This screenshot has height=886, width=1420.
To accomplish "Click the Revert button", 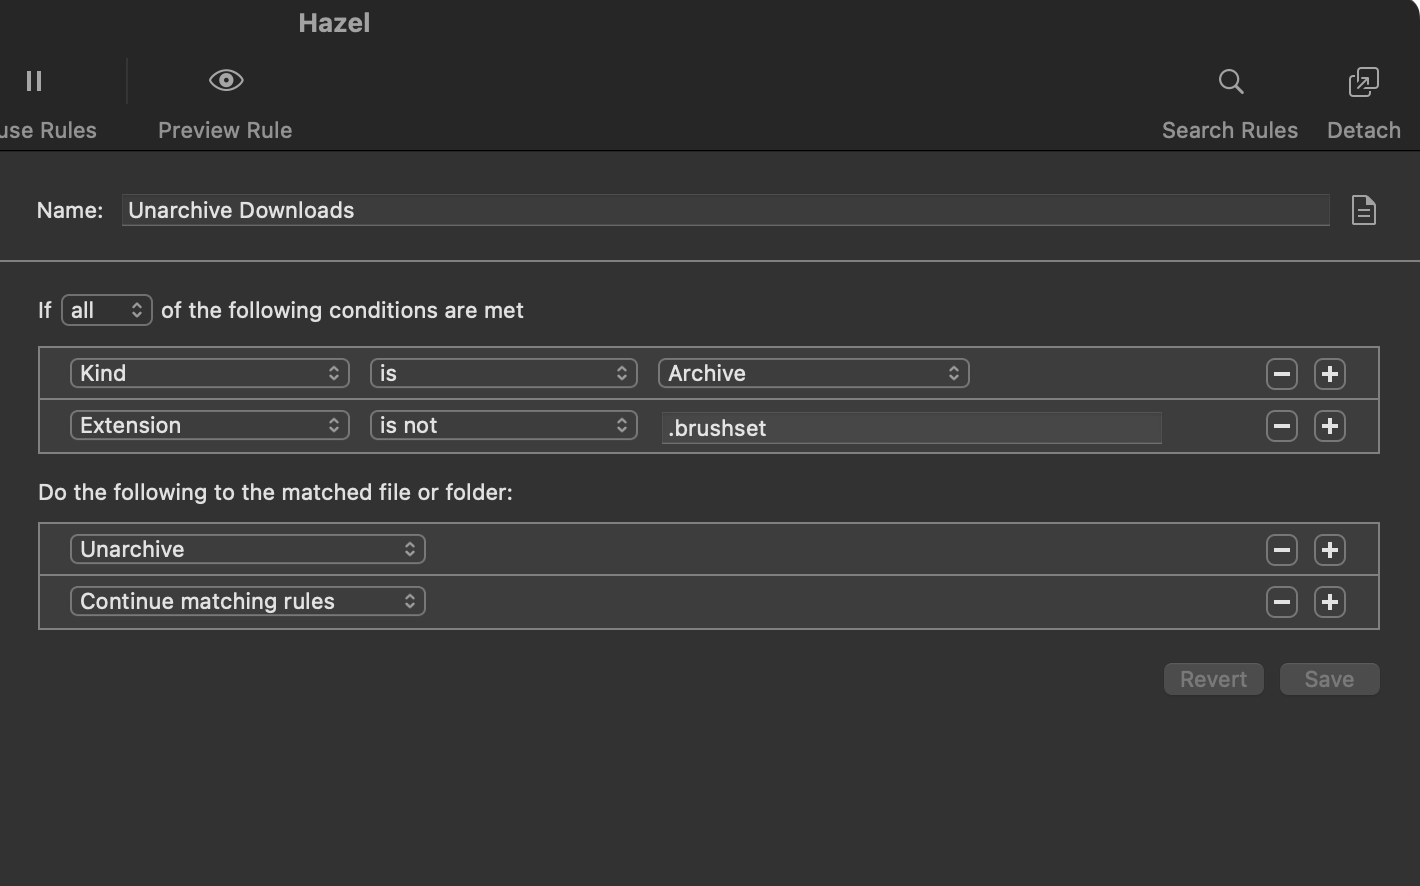I will (1214, 679).
